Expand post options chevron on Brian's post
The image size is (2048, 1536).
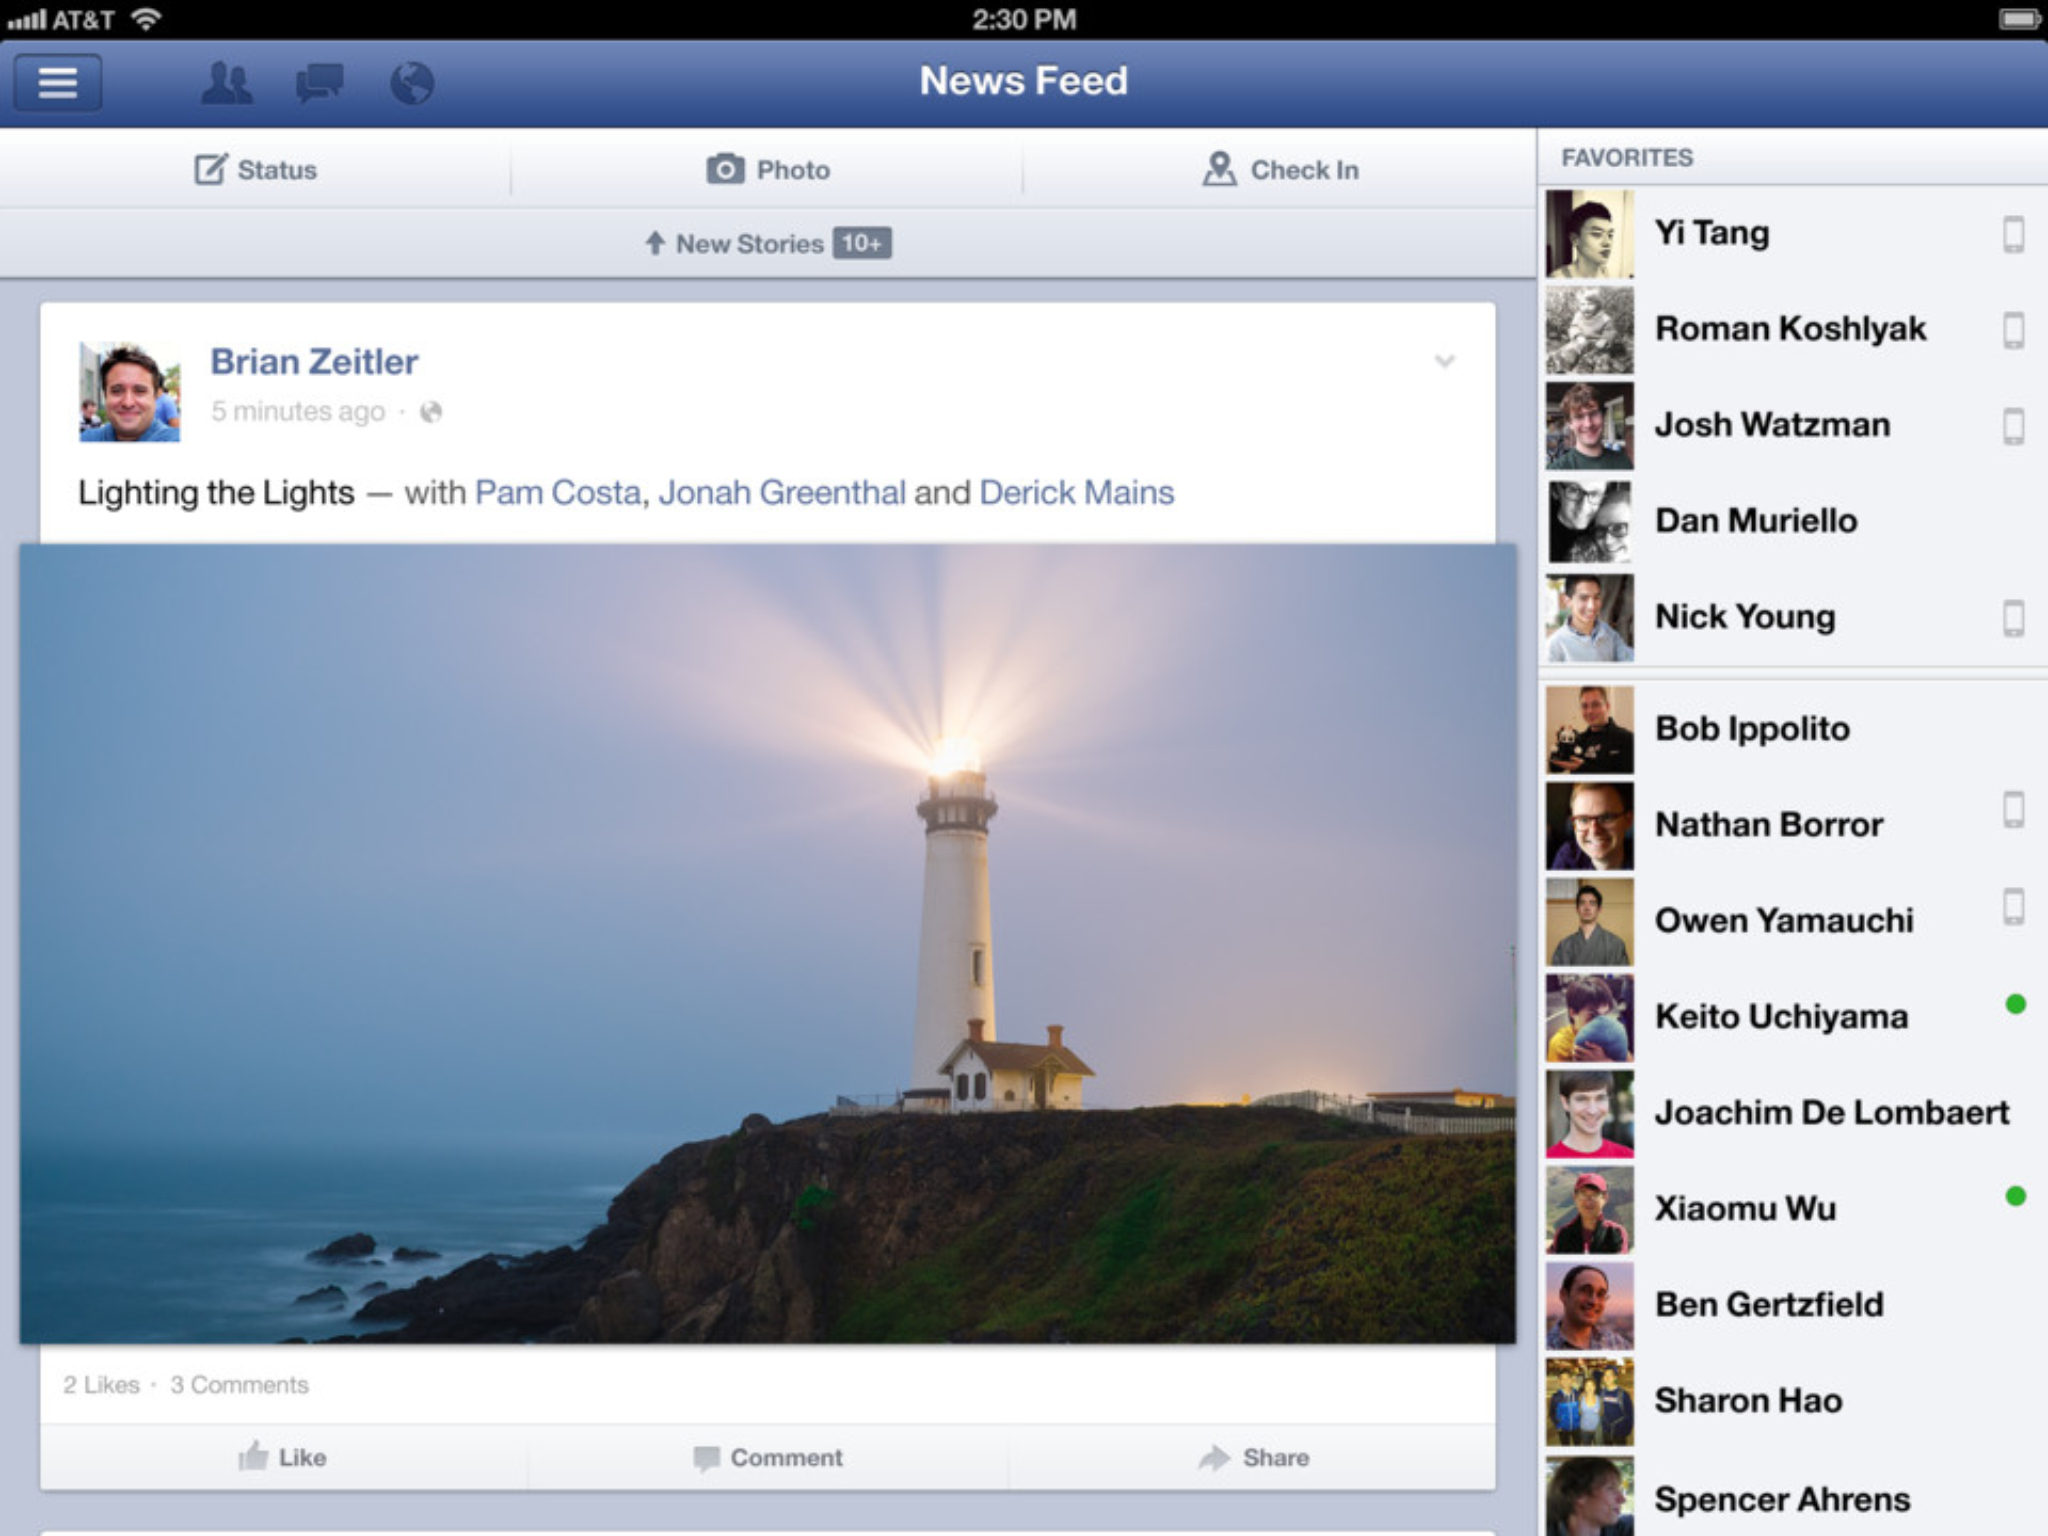[x=1444, y=361]
